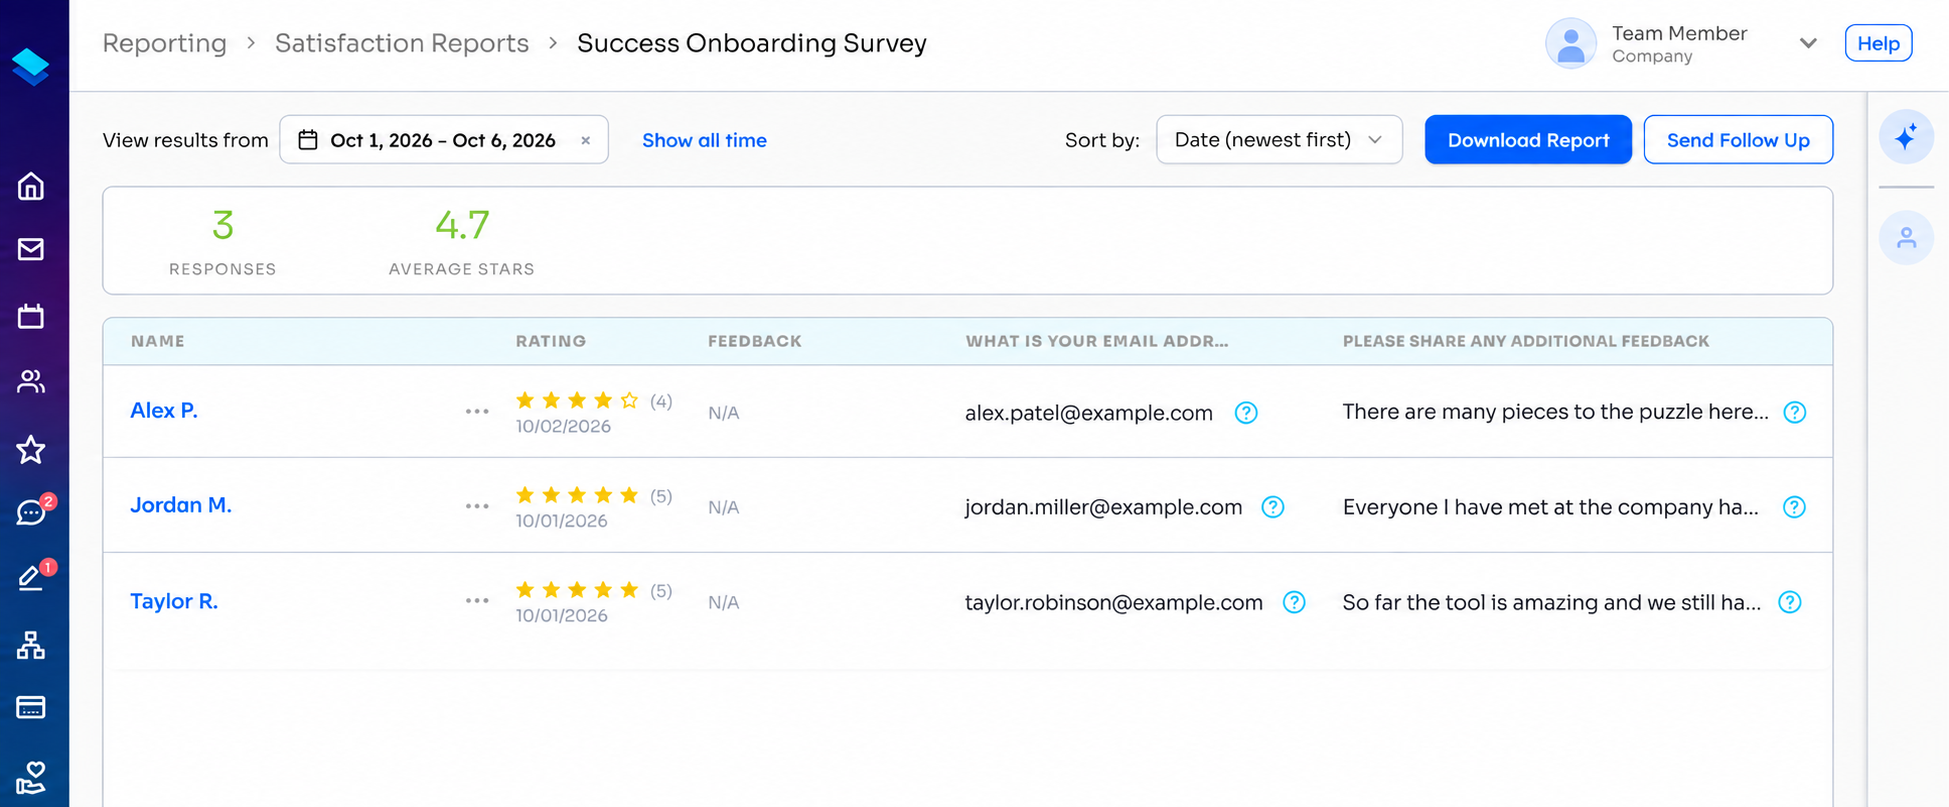1949x807 pixels.
Task: Open the Jordan M. respondent link
Action: [181, 505]
